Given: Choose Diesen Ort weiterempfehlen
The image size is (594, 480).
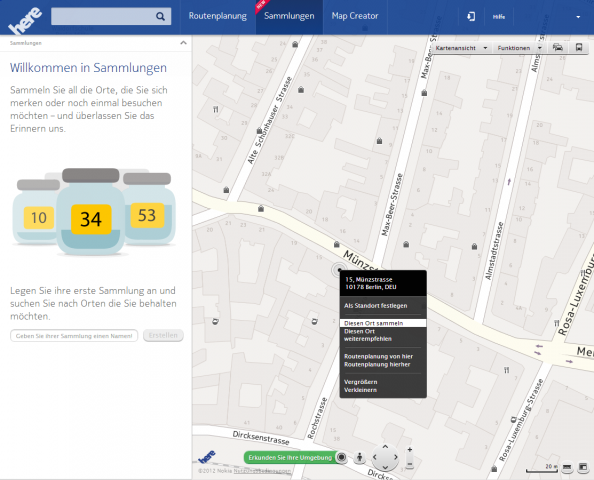Looking at the screenshot, I should tap(367, 335).
